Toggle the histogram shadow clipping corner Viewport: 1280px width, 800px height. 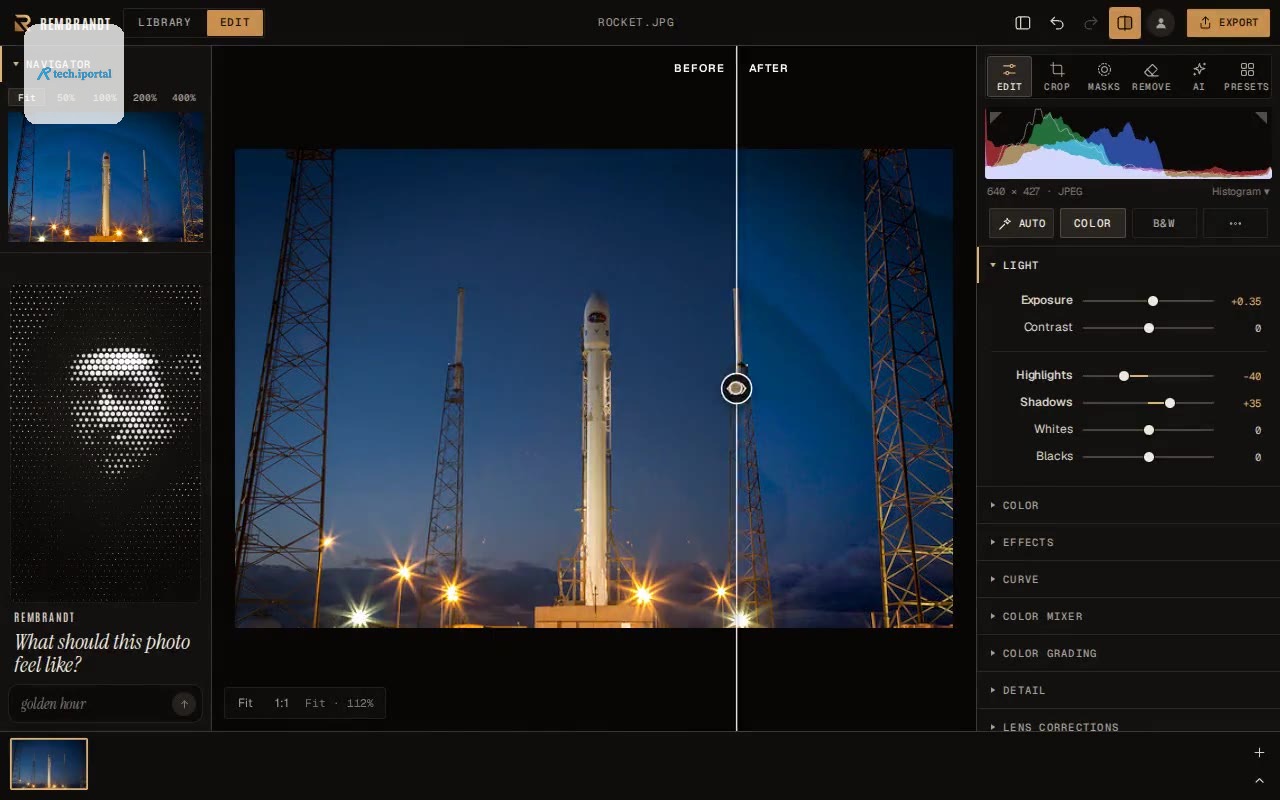994,118
